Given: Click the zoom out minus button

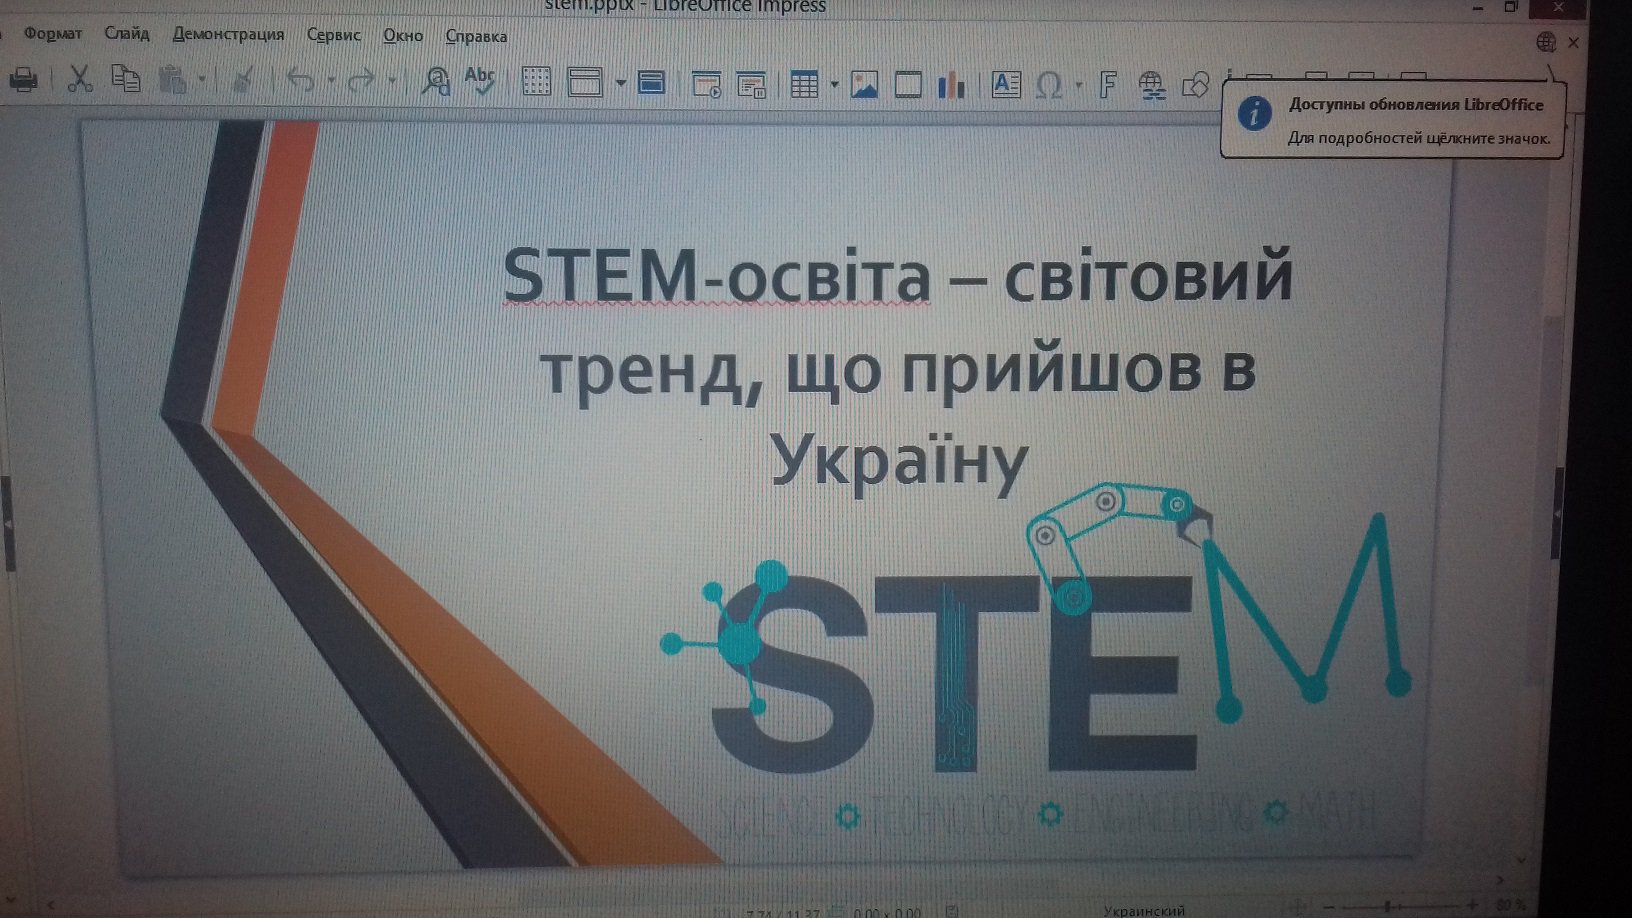Looking at the screenshot, I should [x=1329, y=906].
